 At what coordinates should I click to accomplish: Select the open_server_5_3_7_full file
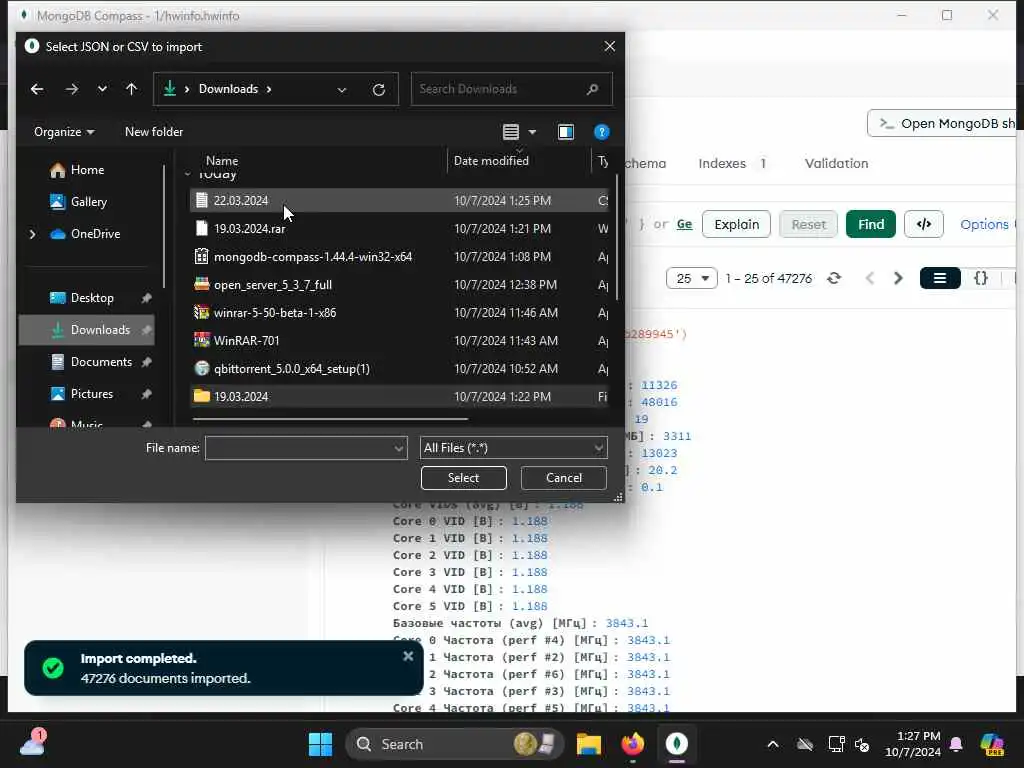pos(399,285)
